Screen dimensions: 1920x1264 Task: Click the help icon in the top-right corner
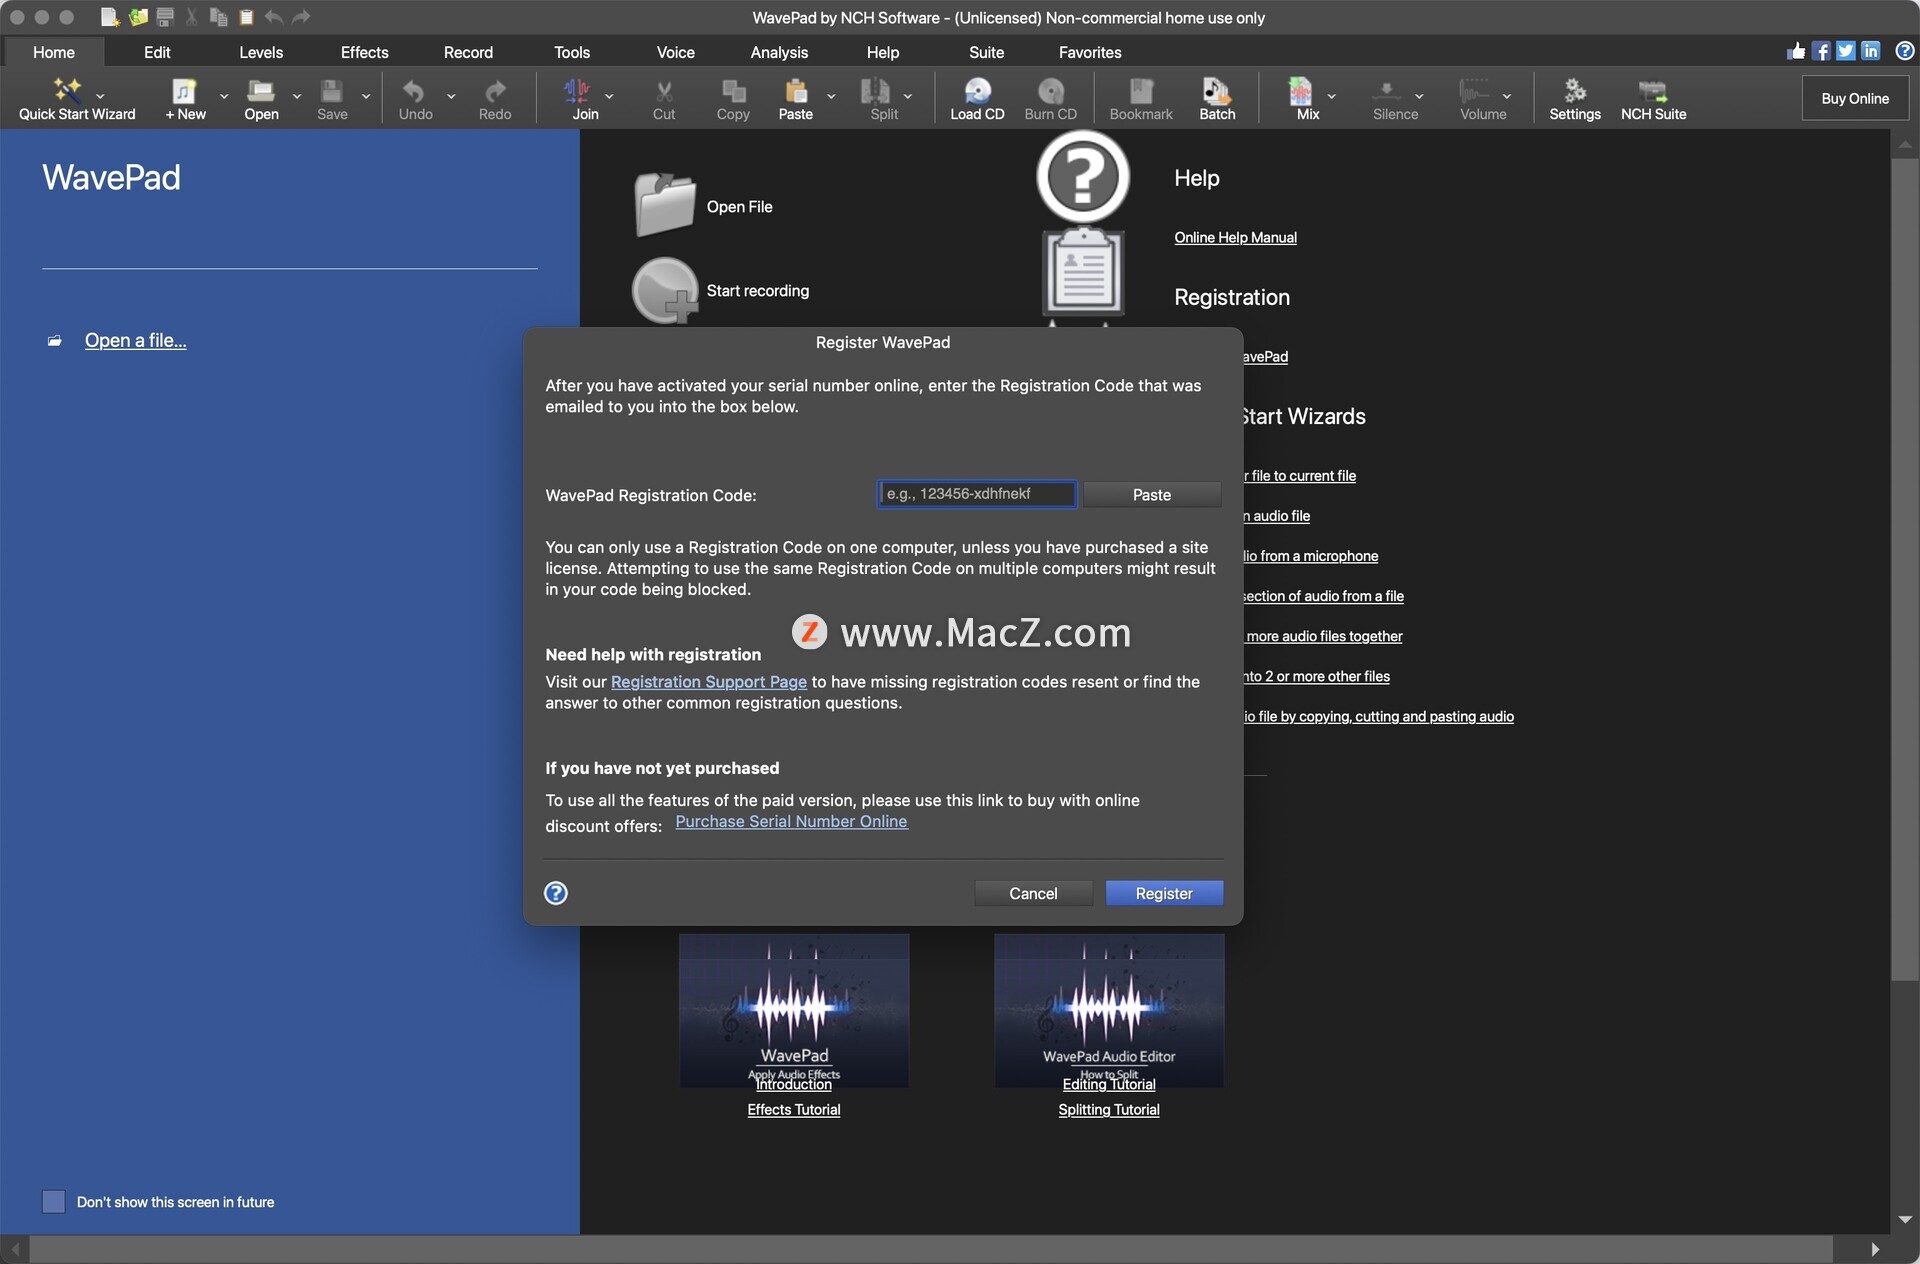pos(1905,51)
